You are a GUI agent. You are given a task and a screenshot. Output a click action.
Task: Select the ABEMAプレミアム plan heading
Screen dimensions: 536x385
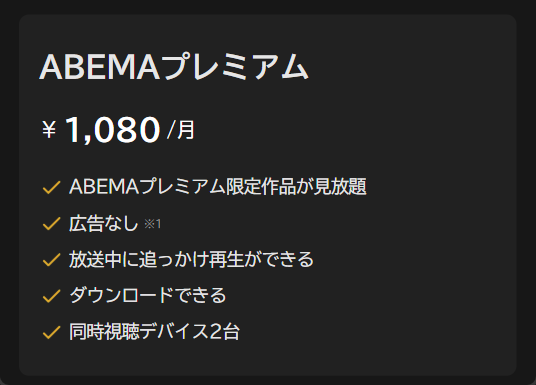click(x=174, y=67)
